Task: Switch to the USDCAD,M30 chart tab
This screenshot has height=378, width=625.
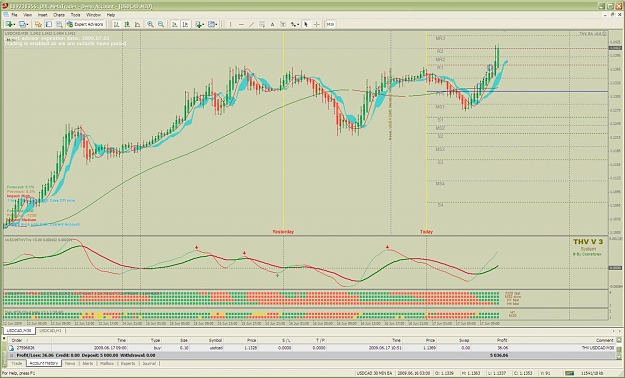Action: (19, 331)
